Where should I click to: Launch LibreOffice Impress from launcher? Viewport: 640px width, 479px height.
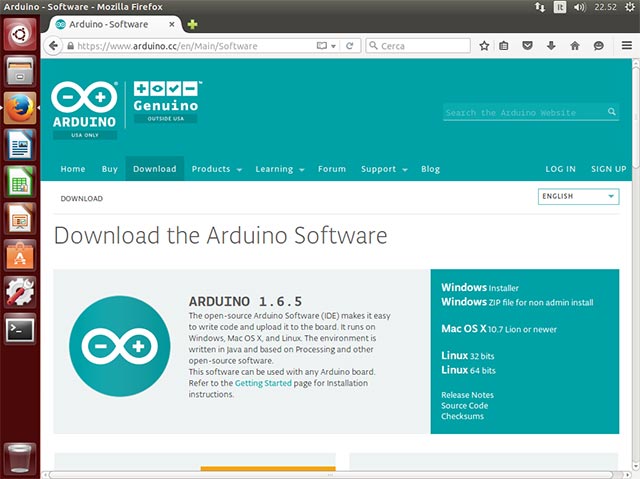(20, 218)
